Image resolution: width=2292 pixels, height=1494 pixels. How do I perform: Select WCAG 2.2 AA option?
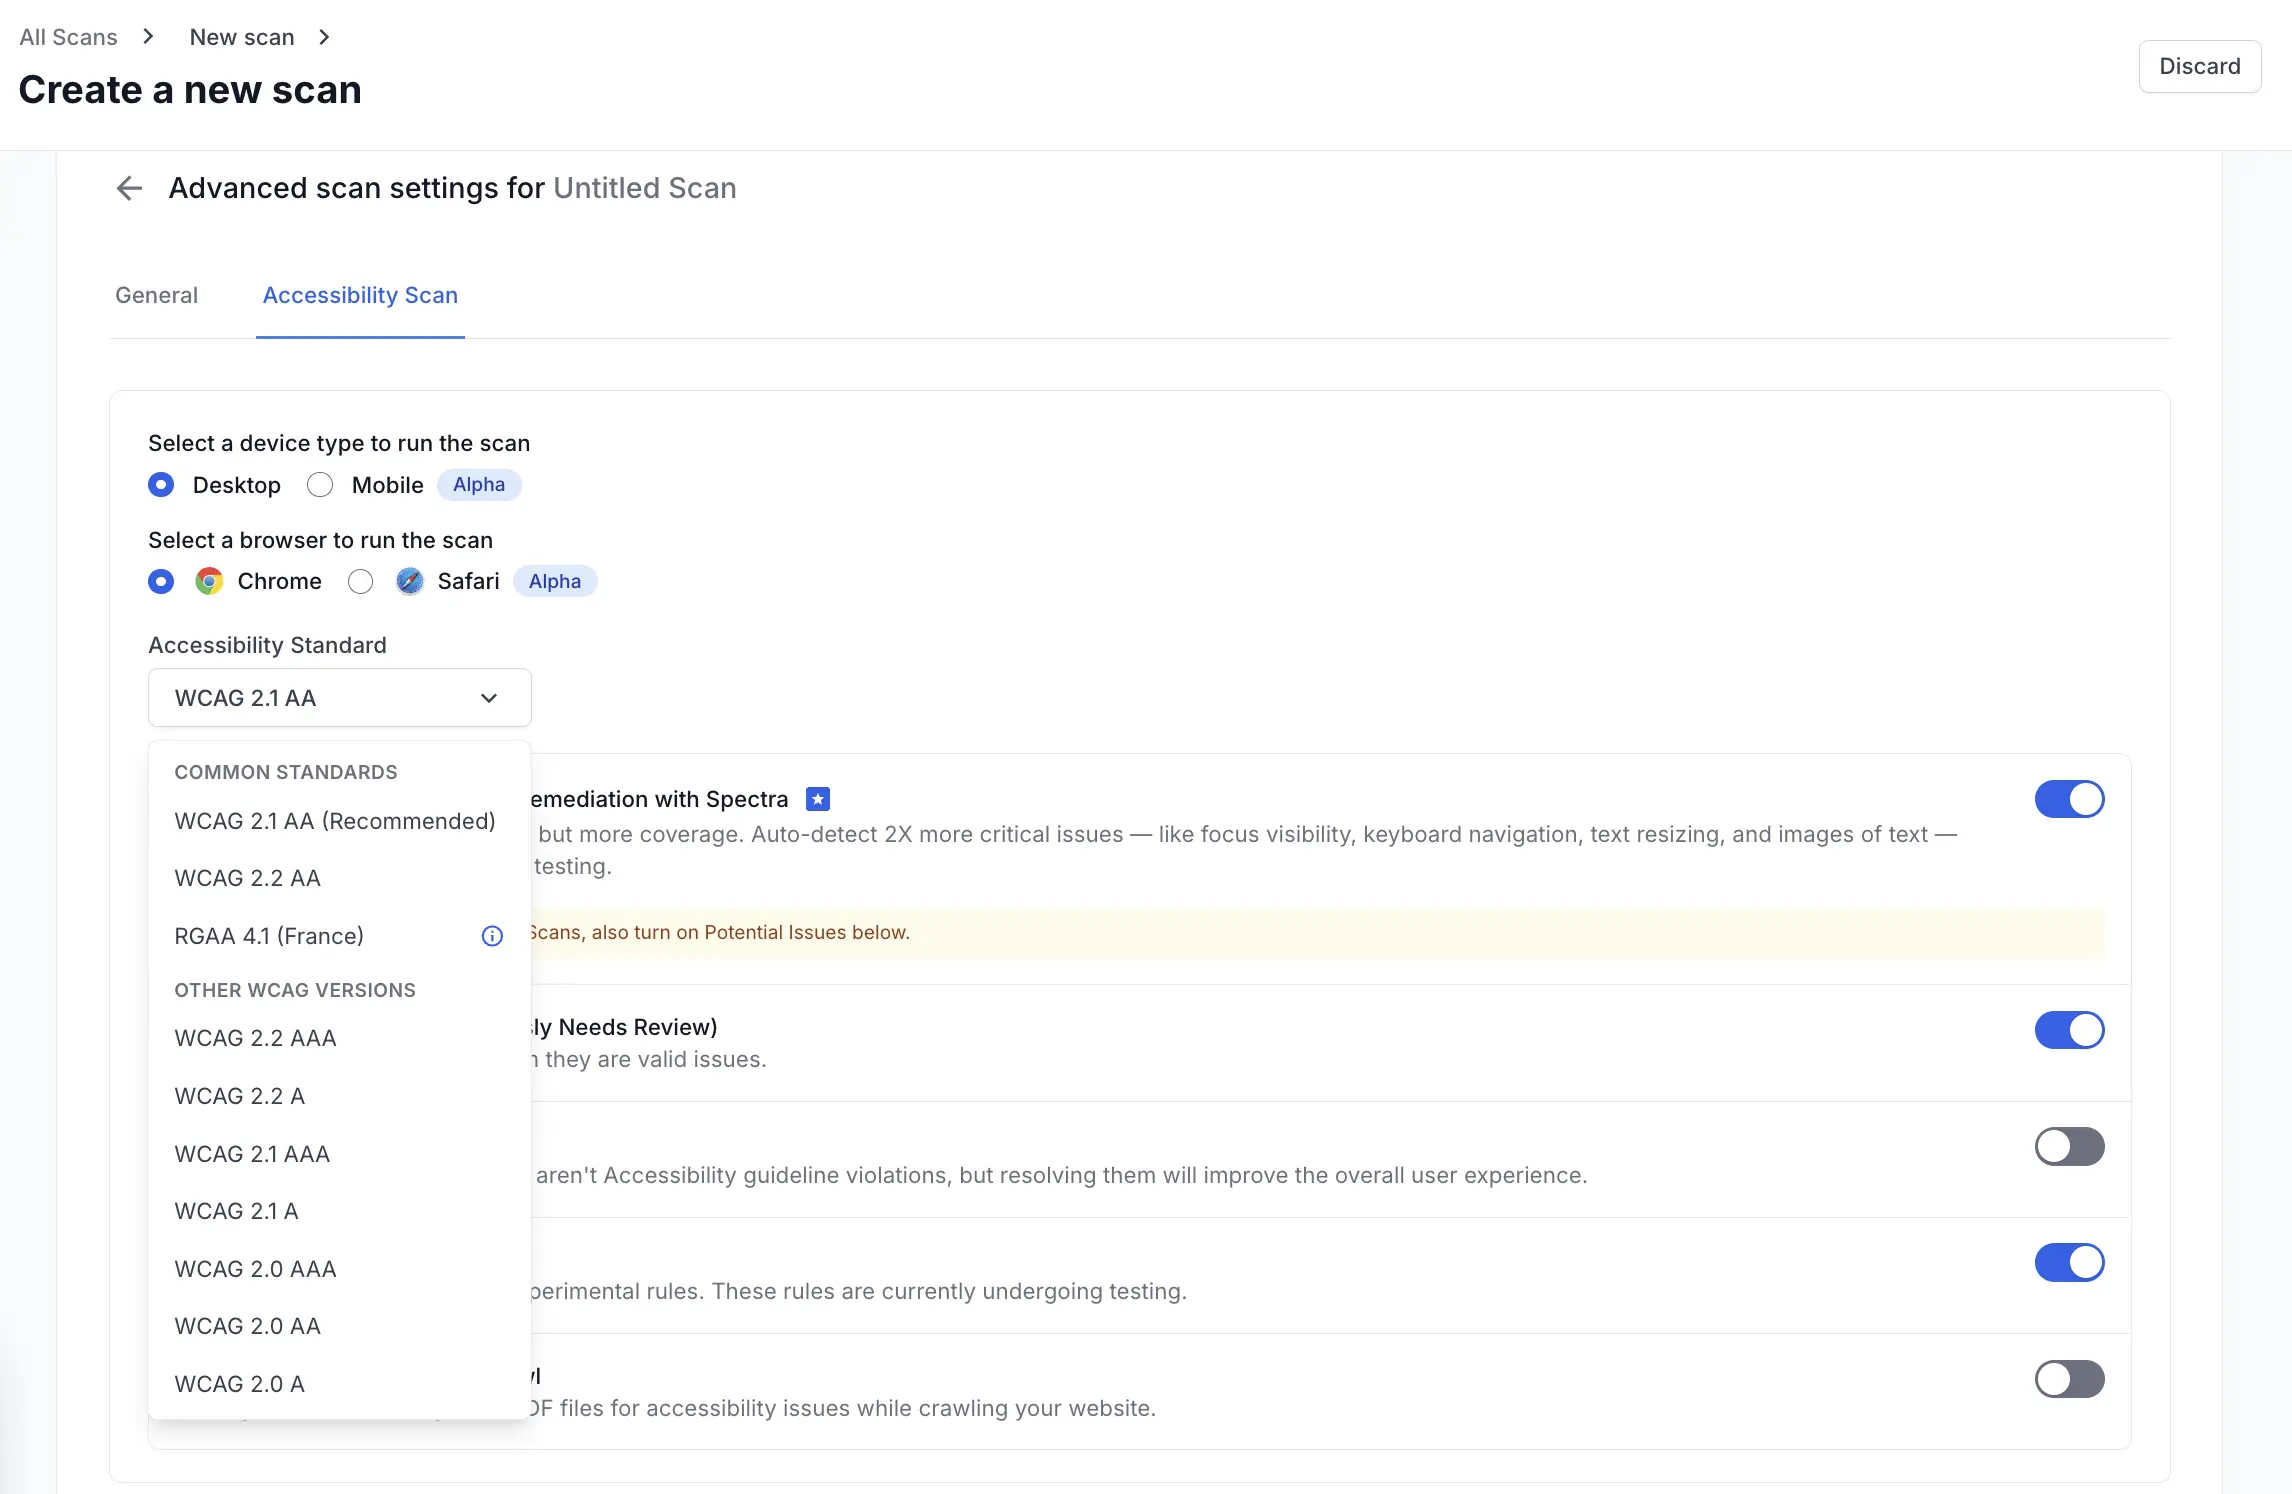[x=339, y=878]
